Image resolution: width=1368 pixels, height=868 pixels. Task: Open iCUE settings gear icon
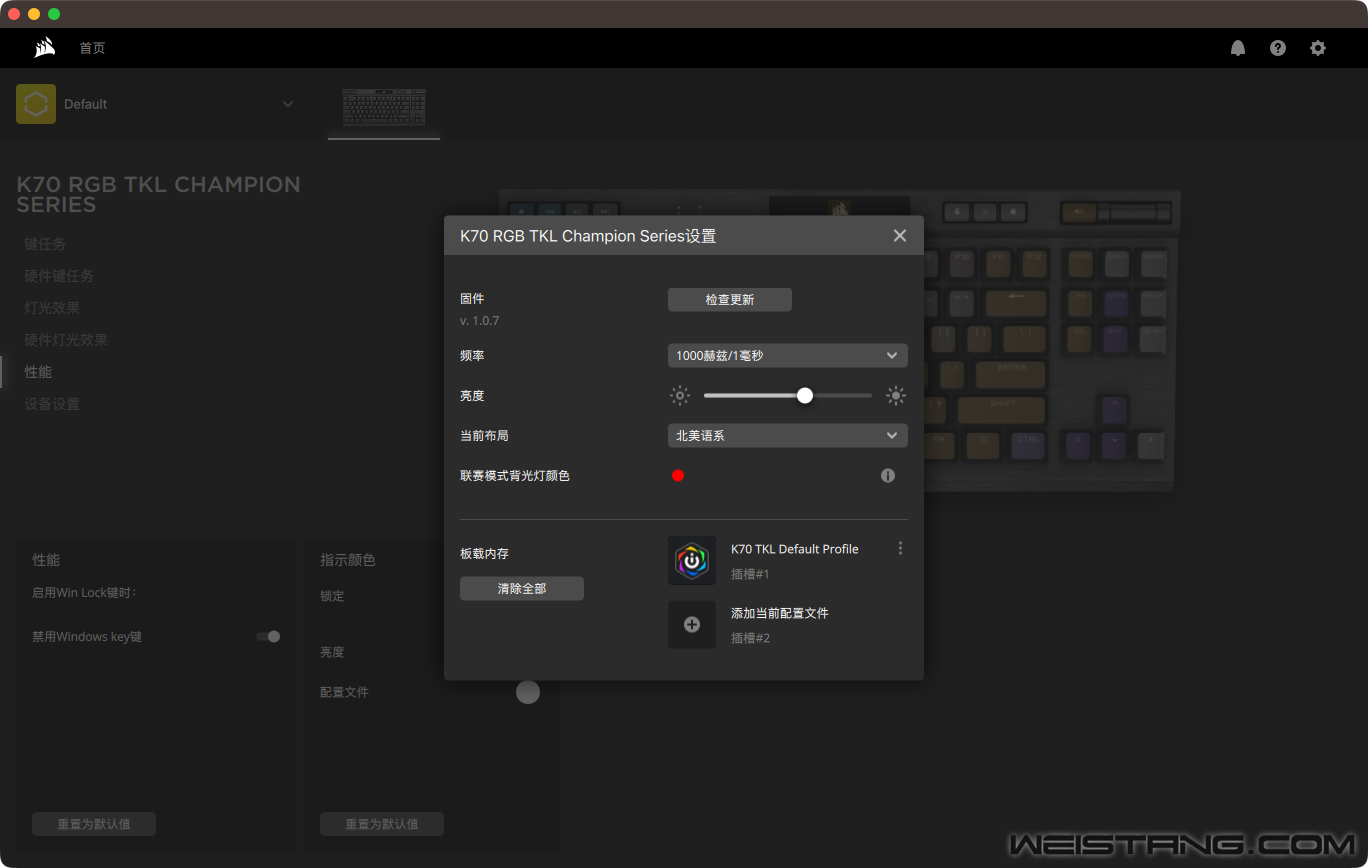pos(1318,48)
